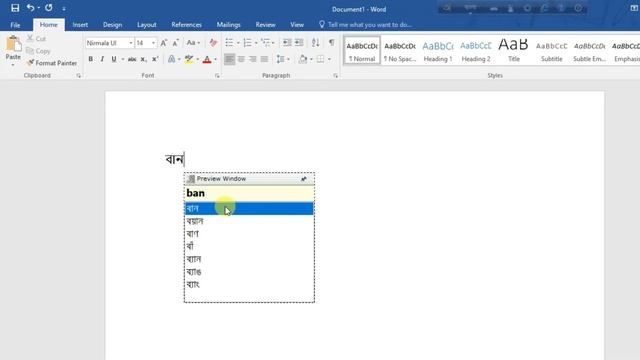This screenshot has height=360, width=640.
Task: Open the Font dialog launcher
Action: (x=217, y=76)
